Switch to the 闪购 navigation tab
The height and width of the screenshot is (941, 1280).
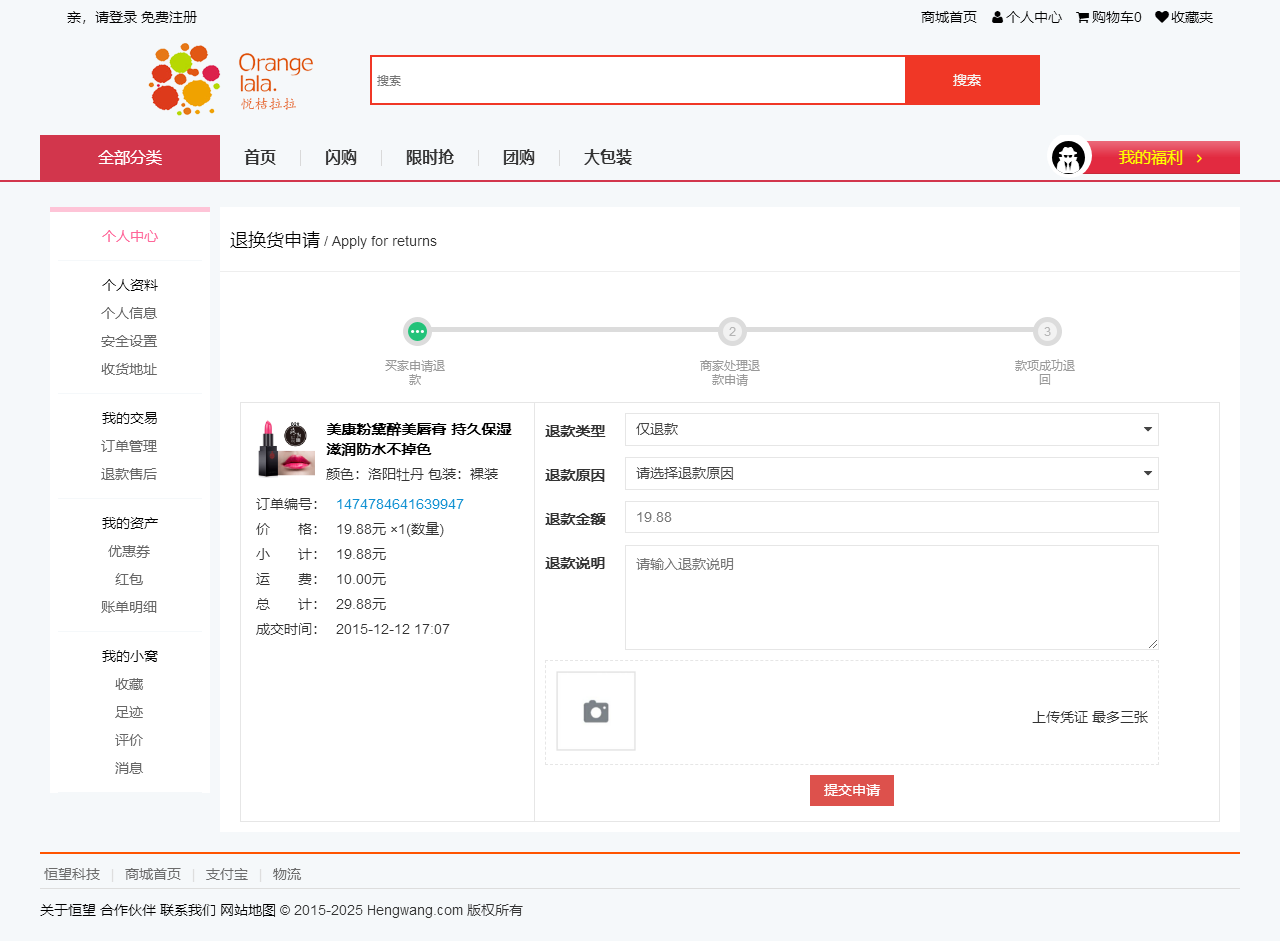(340, 158)
